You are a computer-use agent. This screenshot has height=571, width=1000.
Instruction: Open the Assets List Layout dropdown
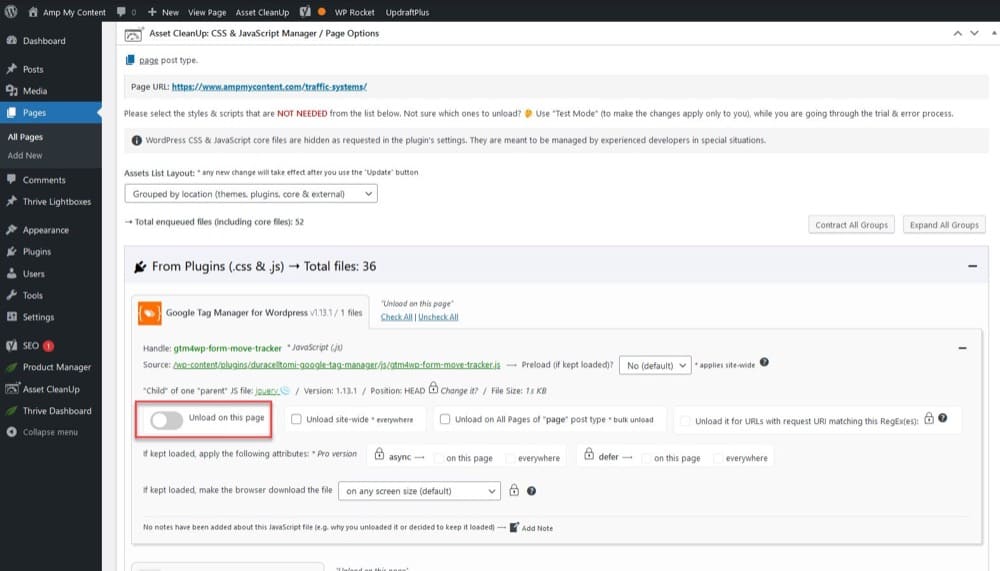[251, 194]
